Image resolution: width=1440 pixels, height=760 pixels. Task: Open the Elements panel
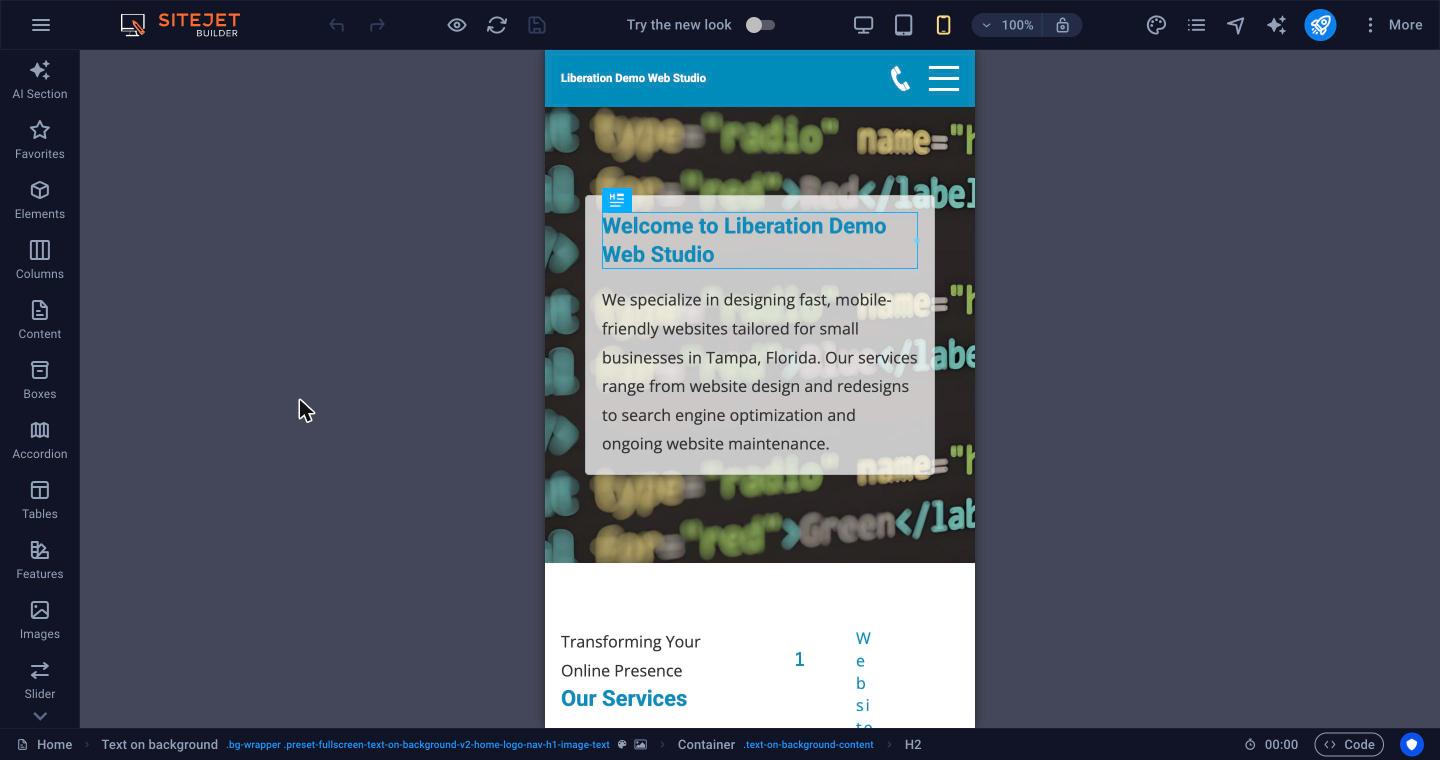[40, 200]
